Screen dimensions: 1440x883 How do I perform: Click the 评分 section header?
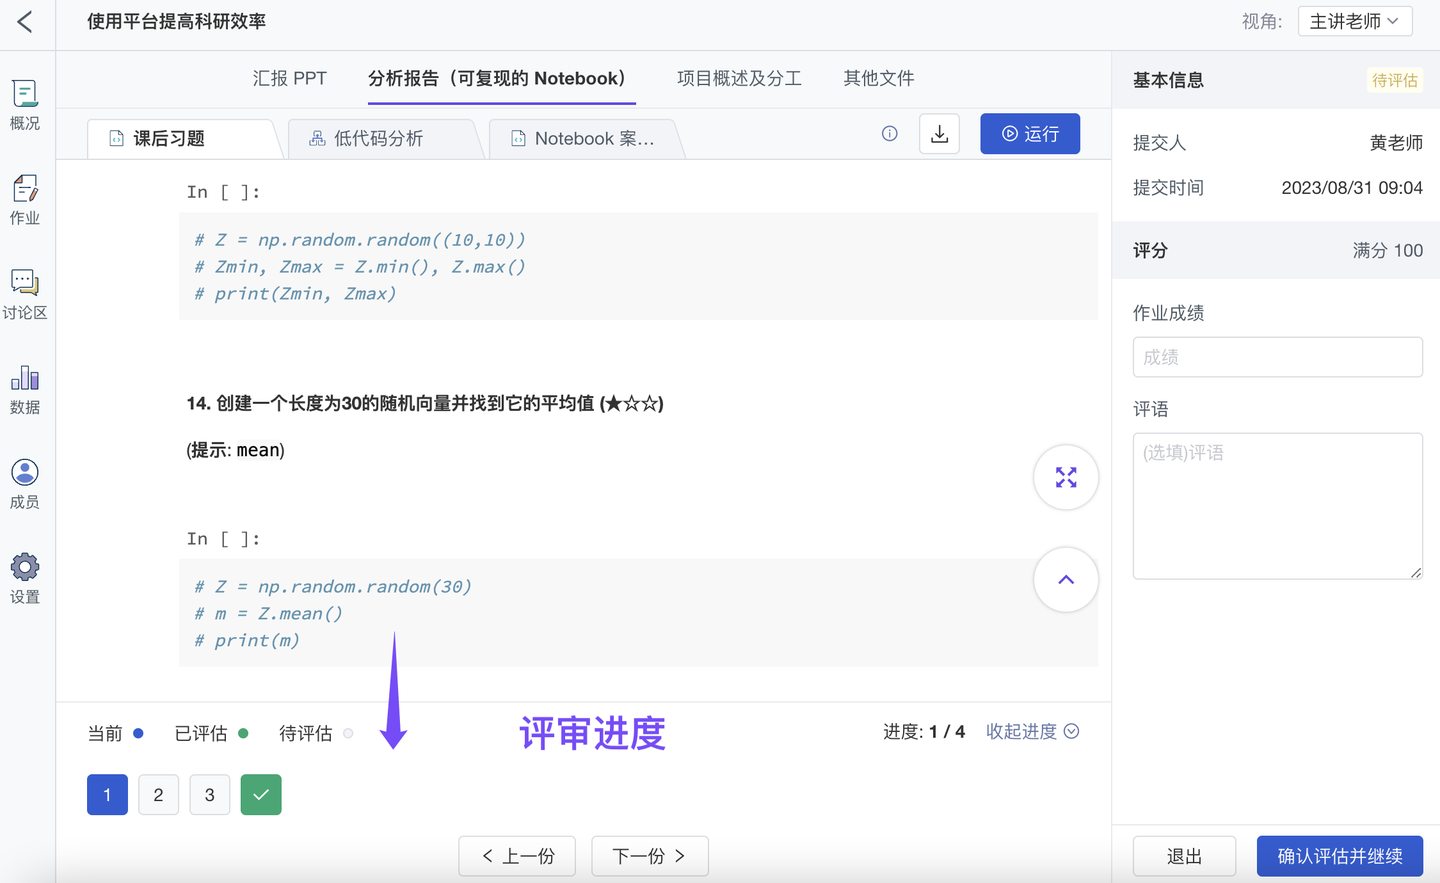pyautogui.click(x=1150, y=251)
